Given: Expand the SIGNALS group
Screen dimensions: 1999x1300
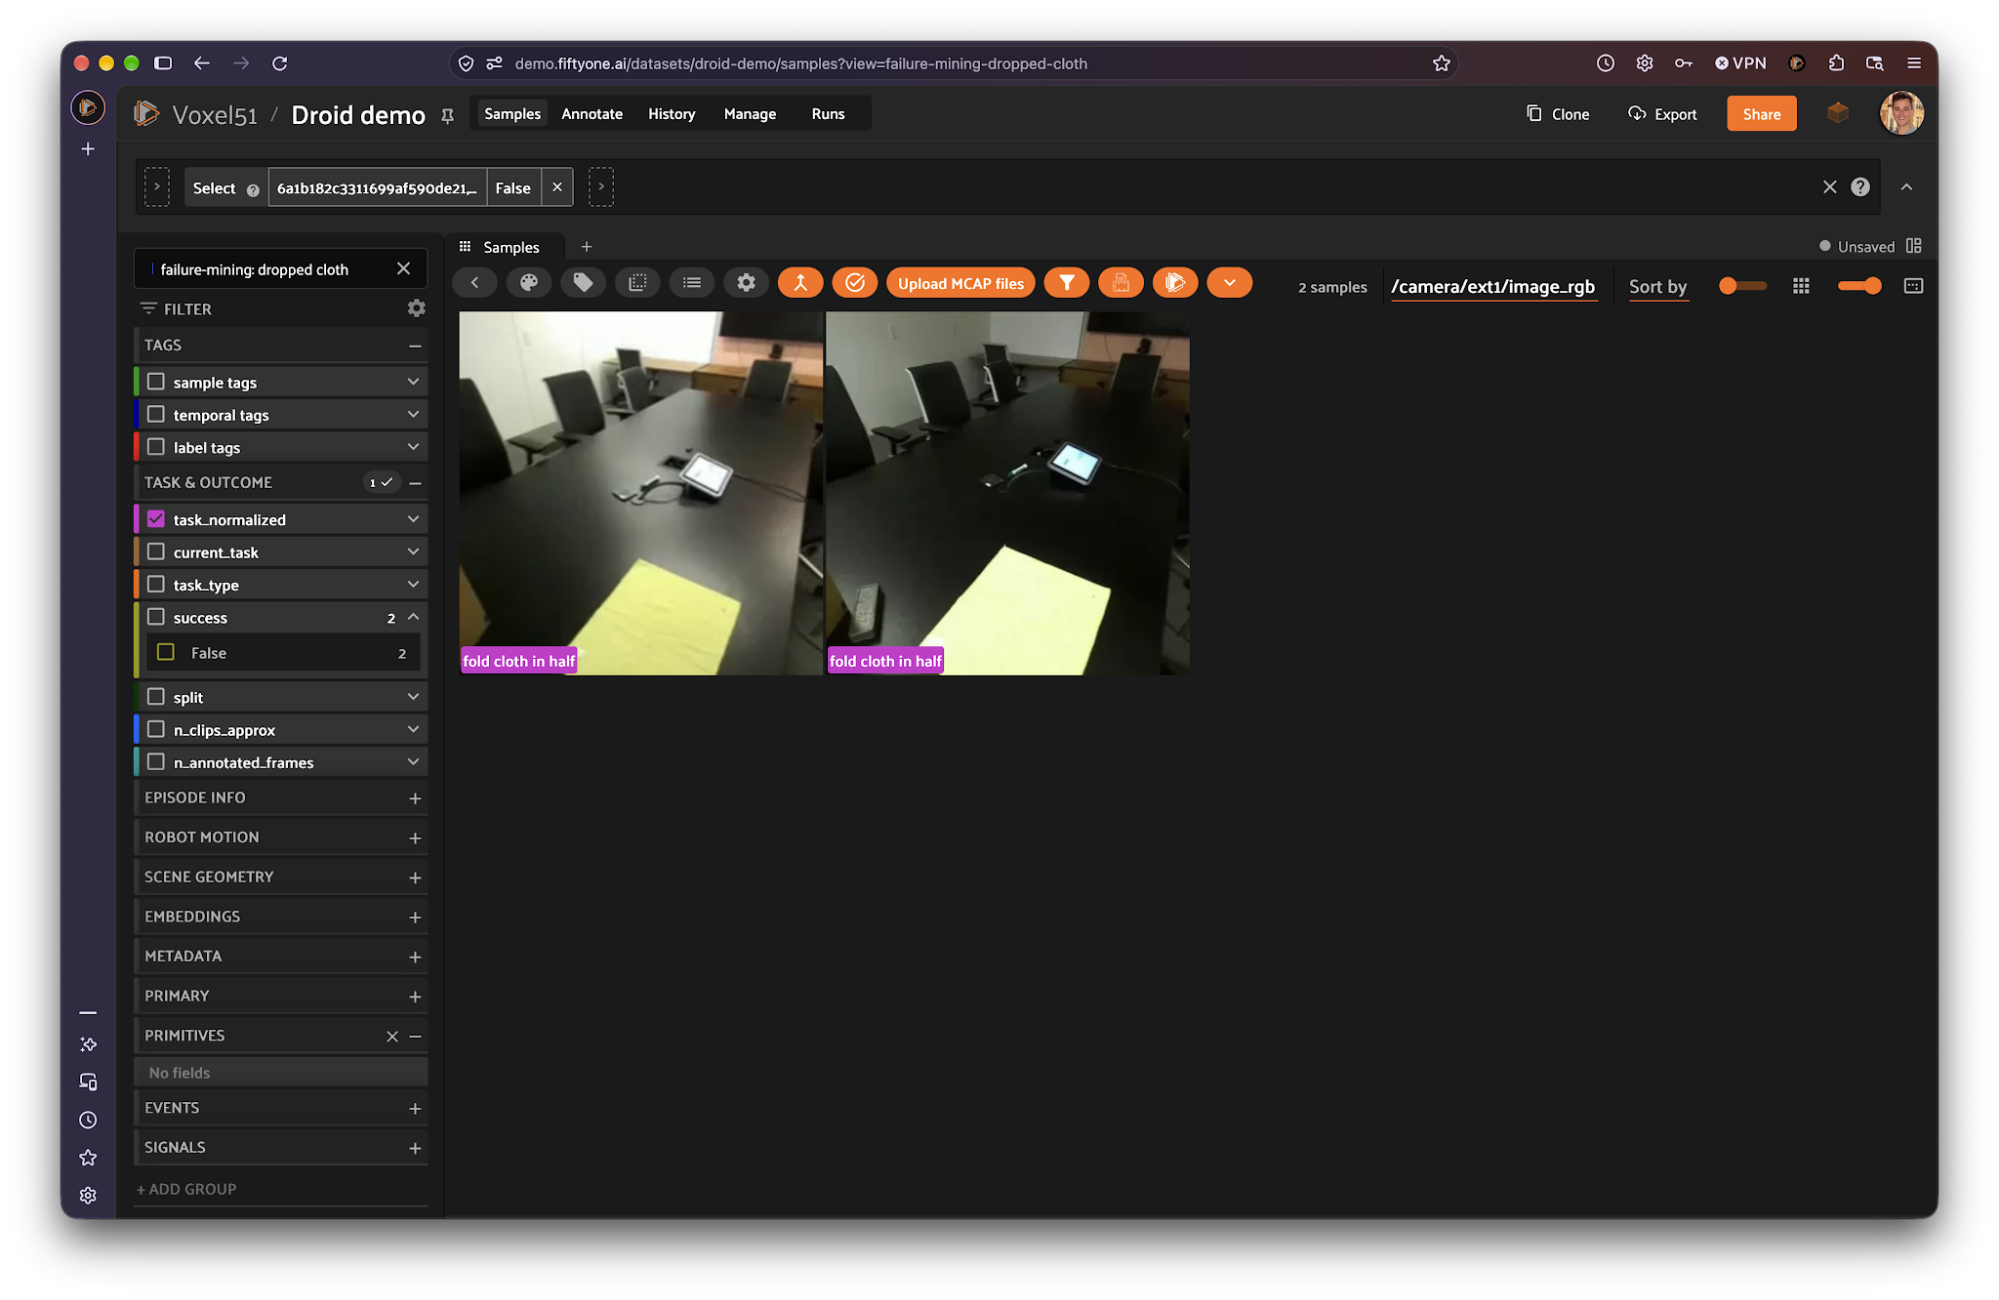Looking at the screenshot, I should (x=415, y=1148).
